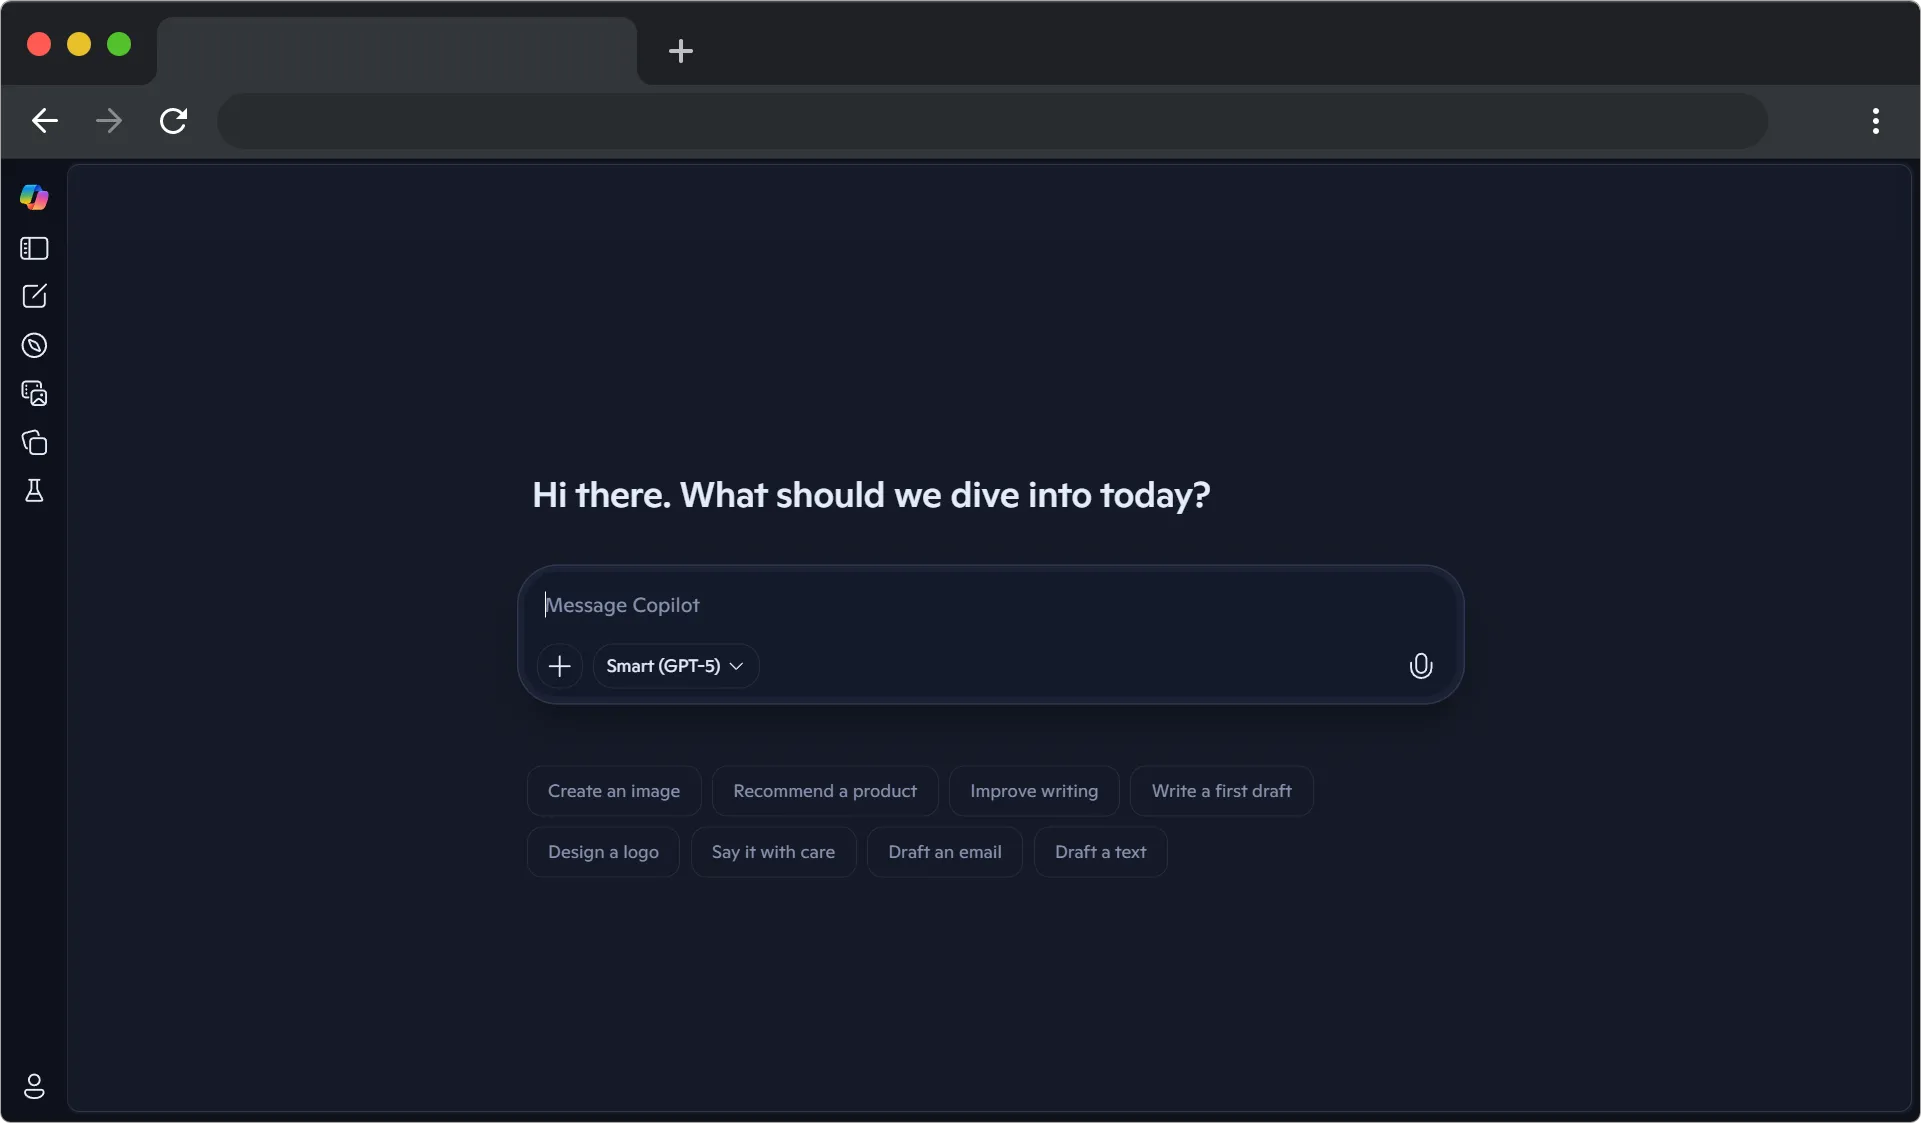Open the media gallery icon

(35, 393)
